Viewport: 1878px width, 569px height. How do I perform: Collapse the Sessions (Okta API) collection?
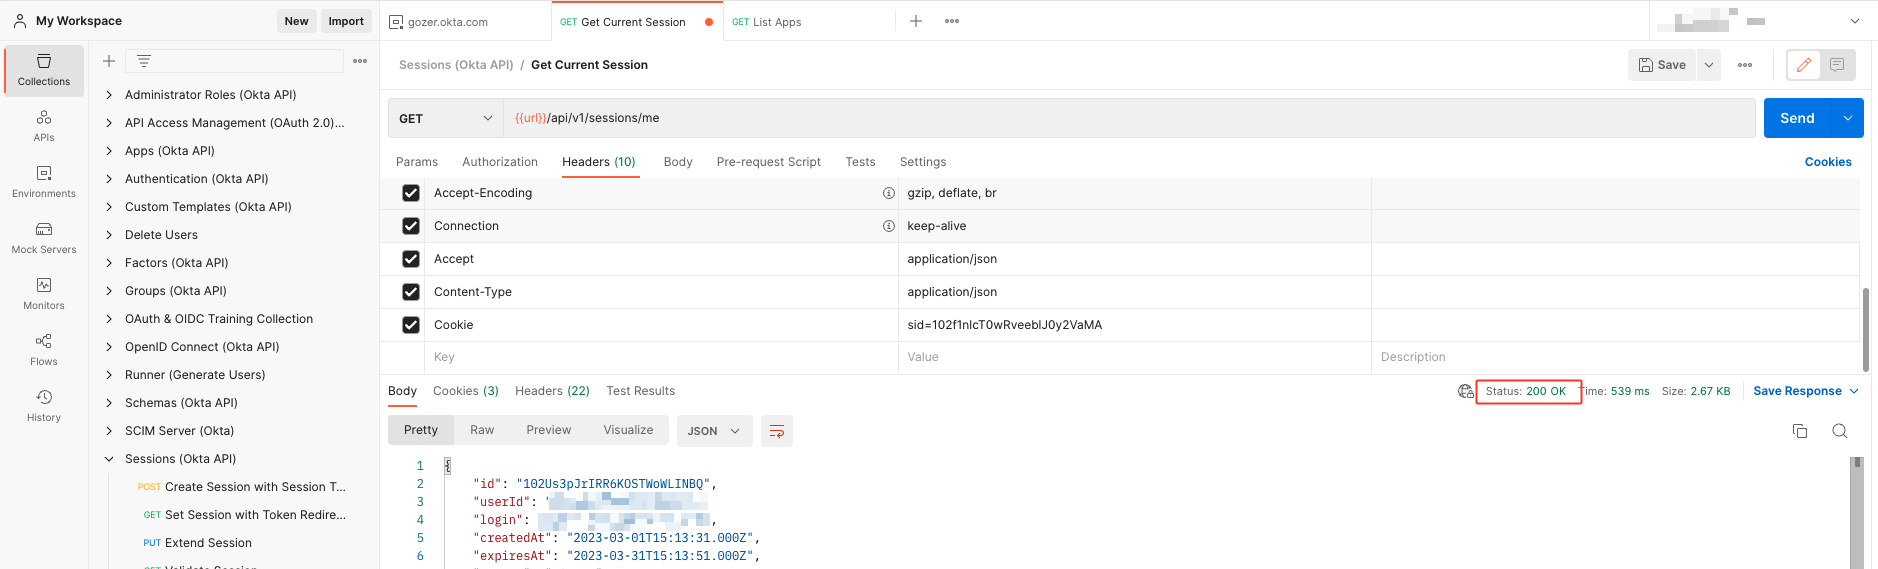coord(109,459)
